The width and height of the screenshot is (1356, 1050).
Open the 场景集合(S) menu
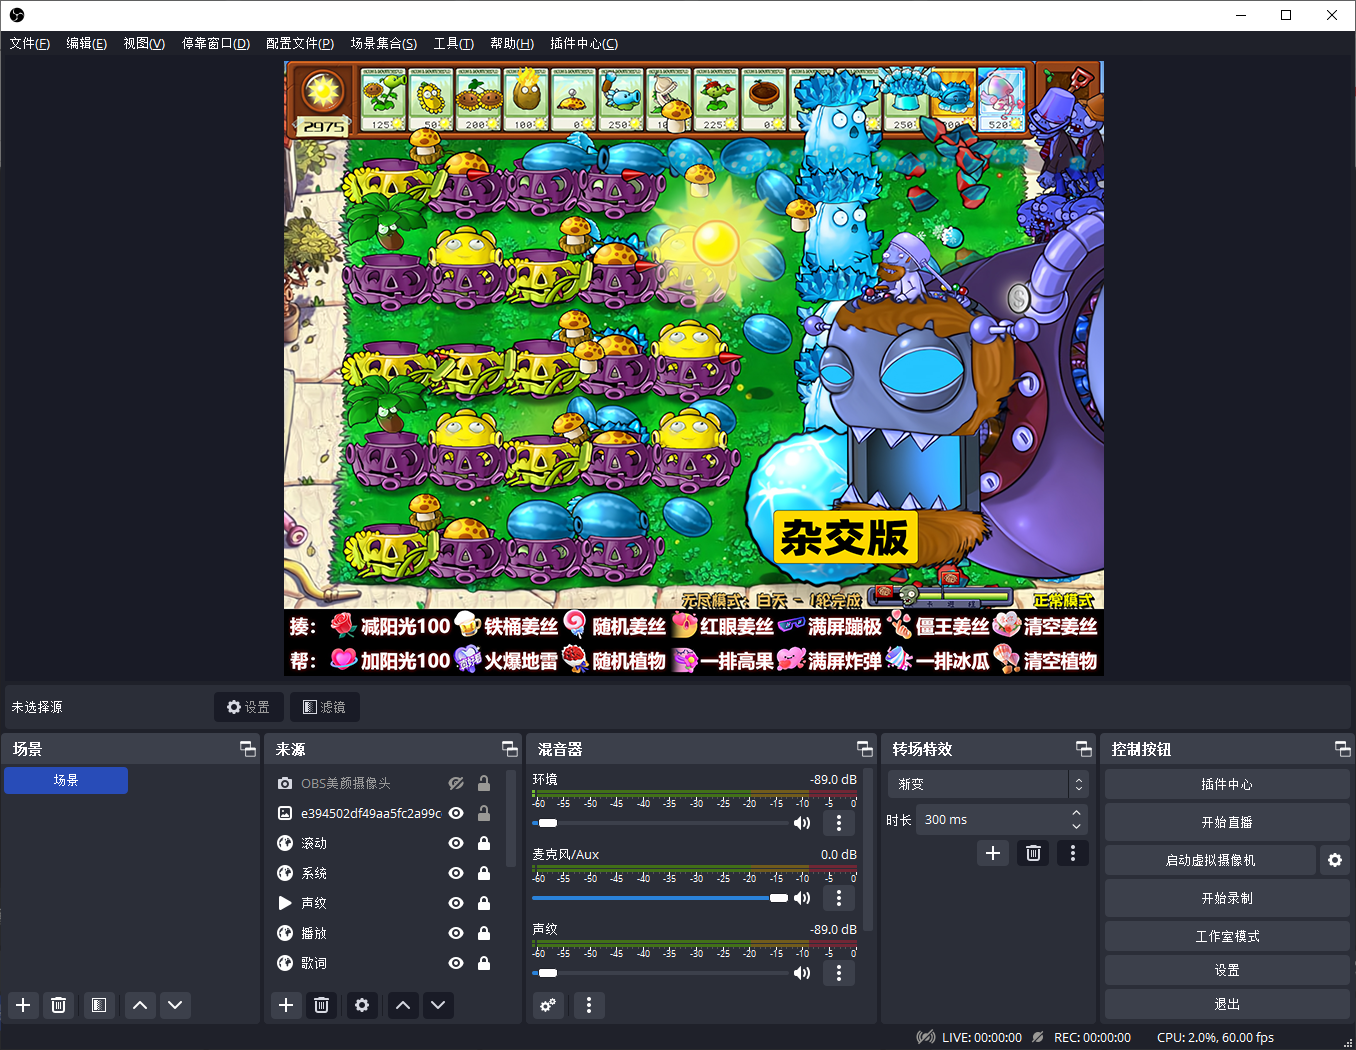point(383,43)
